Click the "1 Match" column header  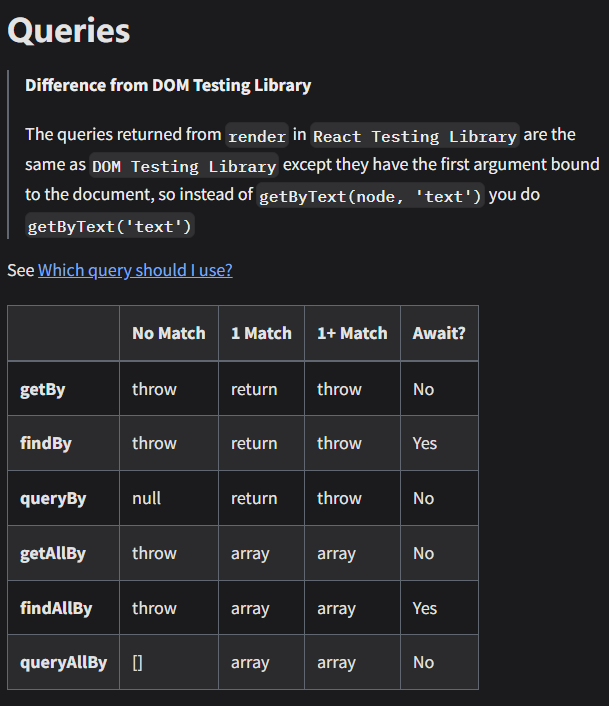[261, 333]
